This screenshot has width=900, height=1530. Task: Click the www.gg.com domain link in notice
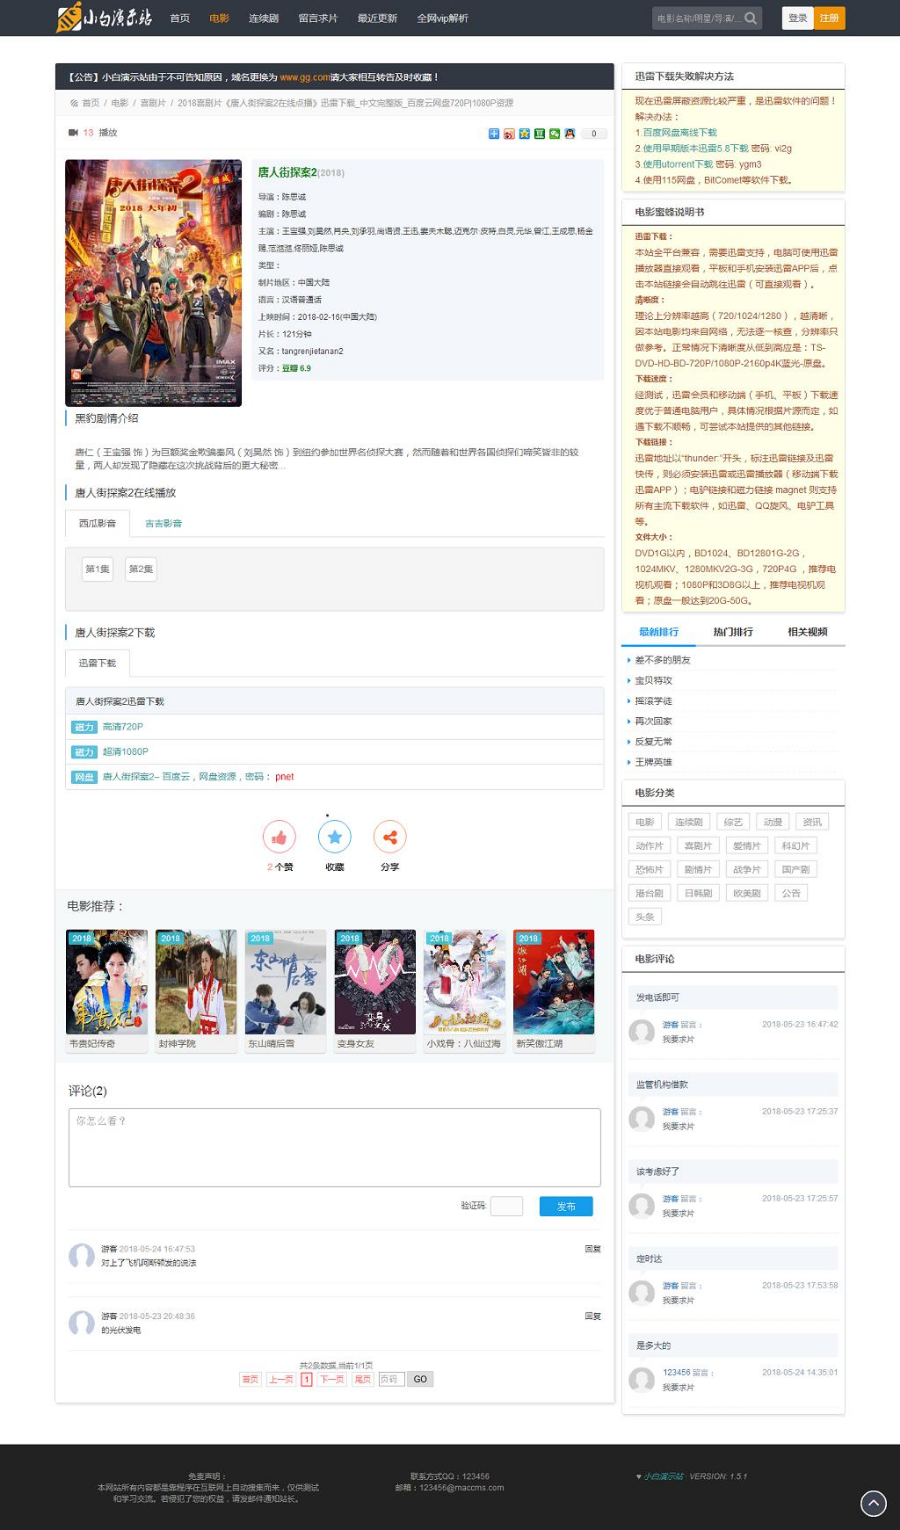pos(305,77)
